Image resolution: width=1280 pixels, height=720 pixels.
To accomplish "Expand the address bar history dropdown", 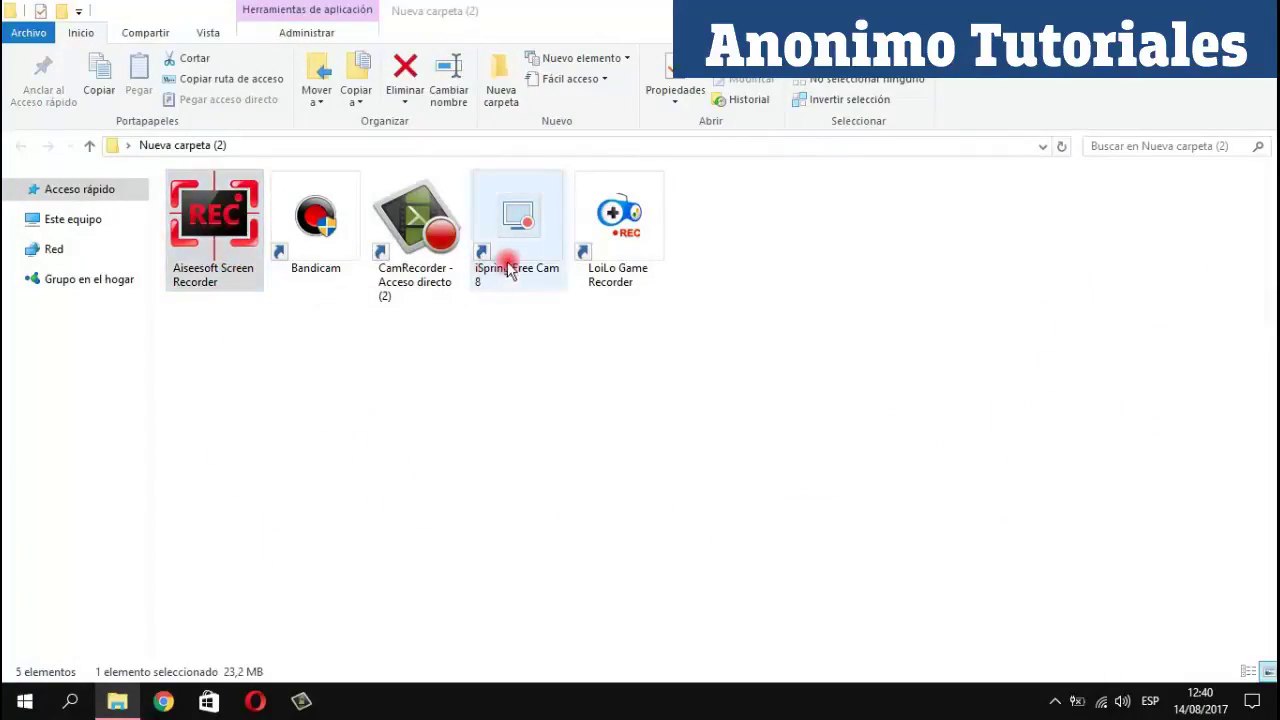I will click(x=1042, y=146).
